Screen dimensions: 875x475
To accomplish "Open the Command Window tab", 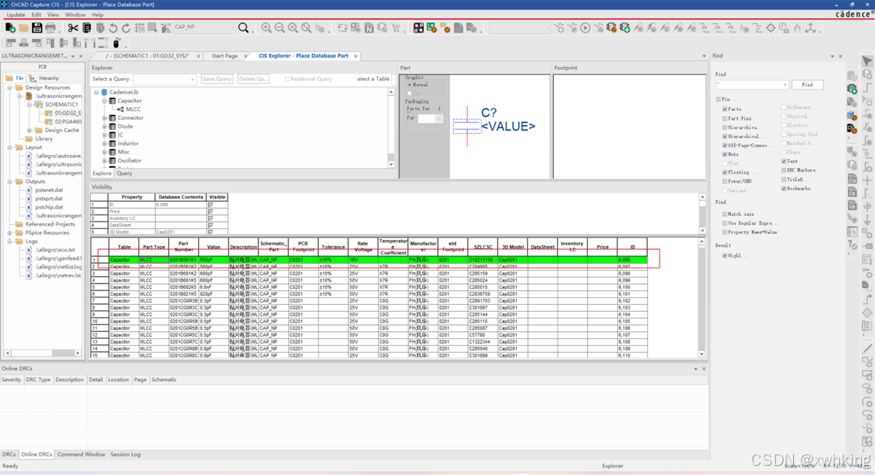I will pyautogui.click(x=81, y=454).
